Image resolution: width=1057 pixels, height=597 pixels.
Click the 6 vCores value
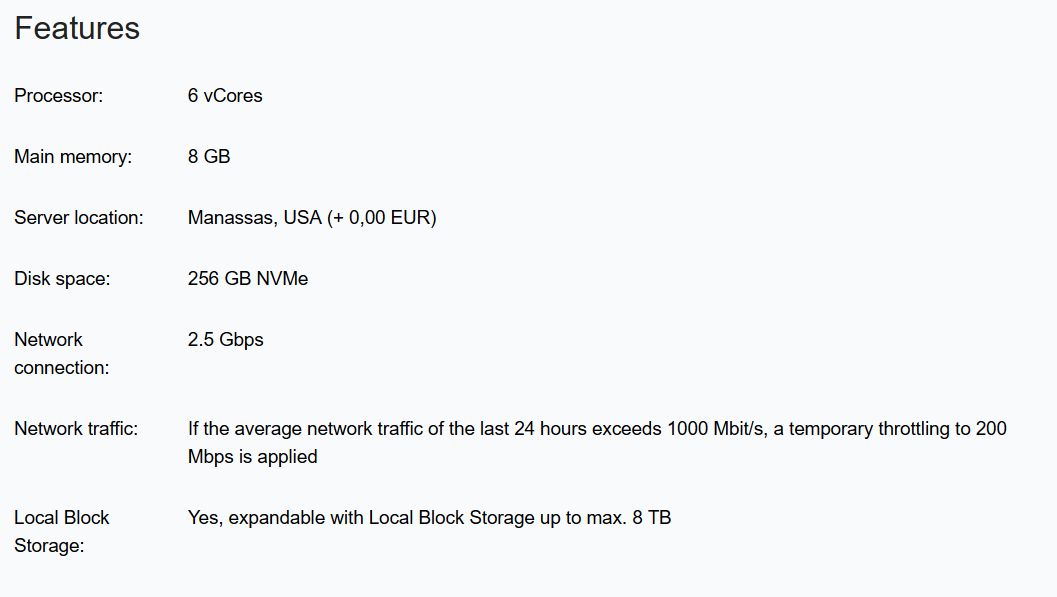[x=225, y=96]
